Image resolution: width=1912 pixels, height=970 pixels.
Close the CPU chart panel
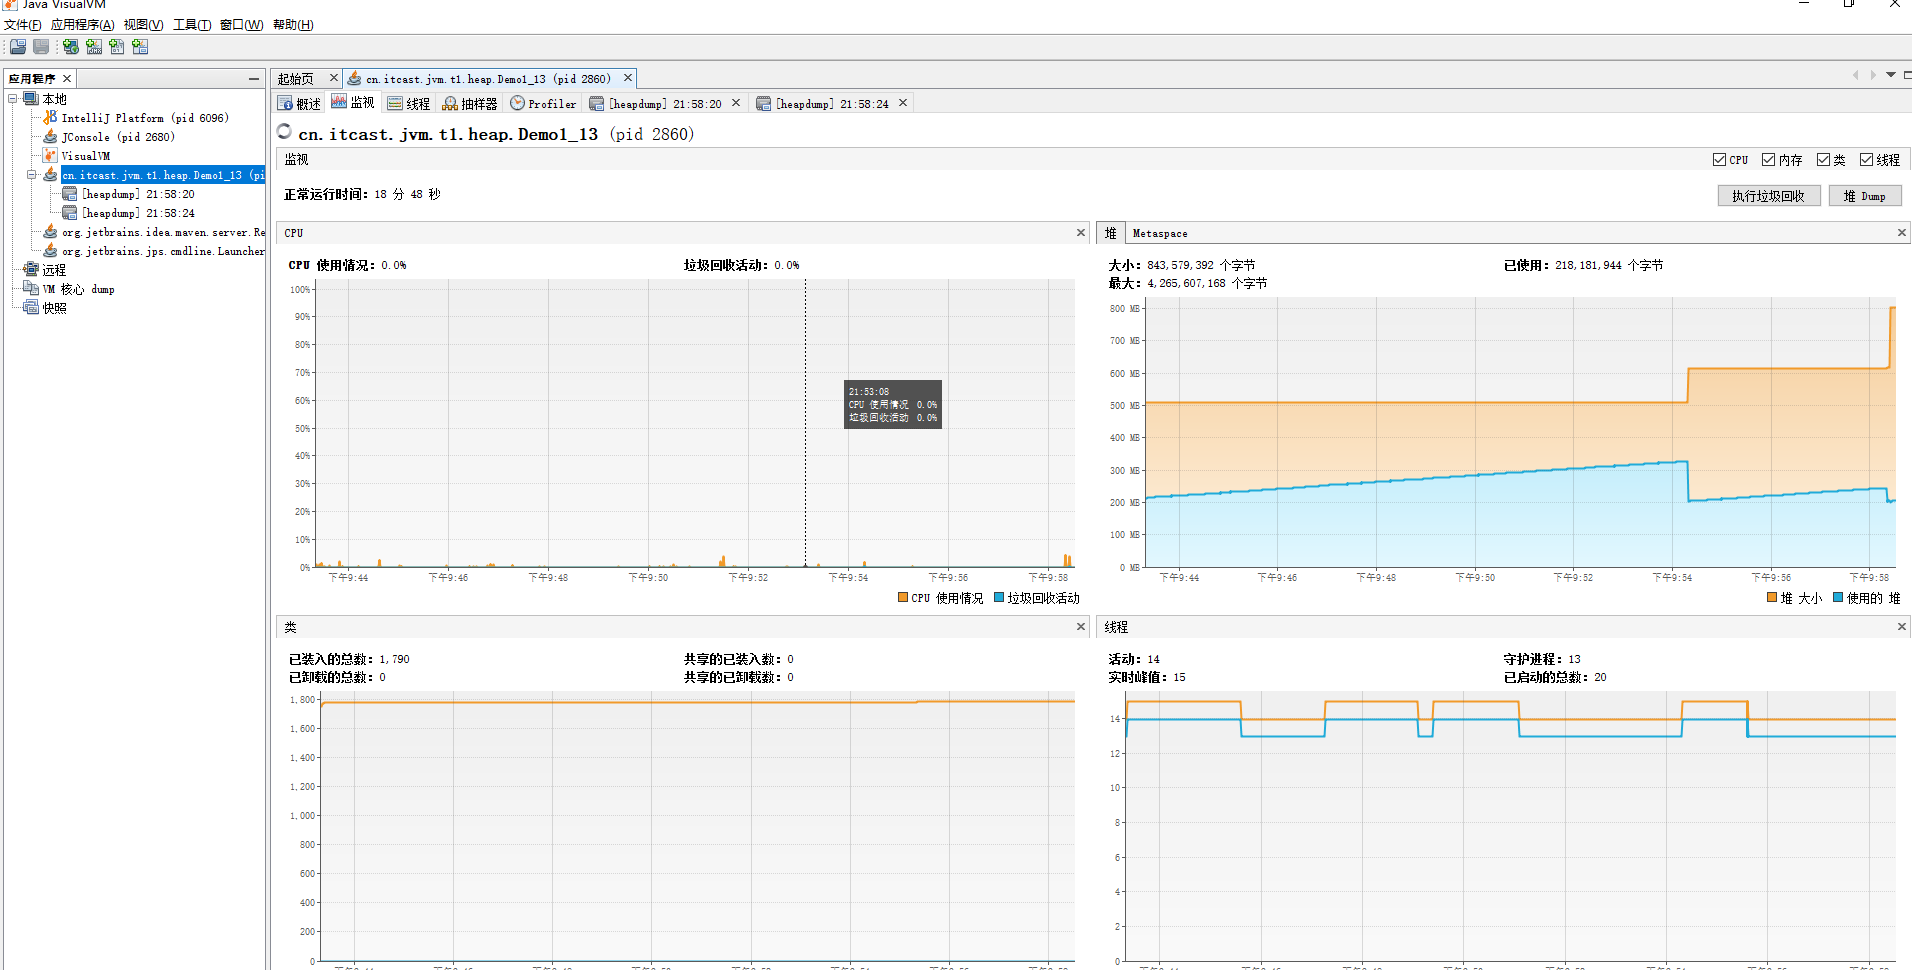[1081, 233]
